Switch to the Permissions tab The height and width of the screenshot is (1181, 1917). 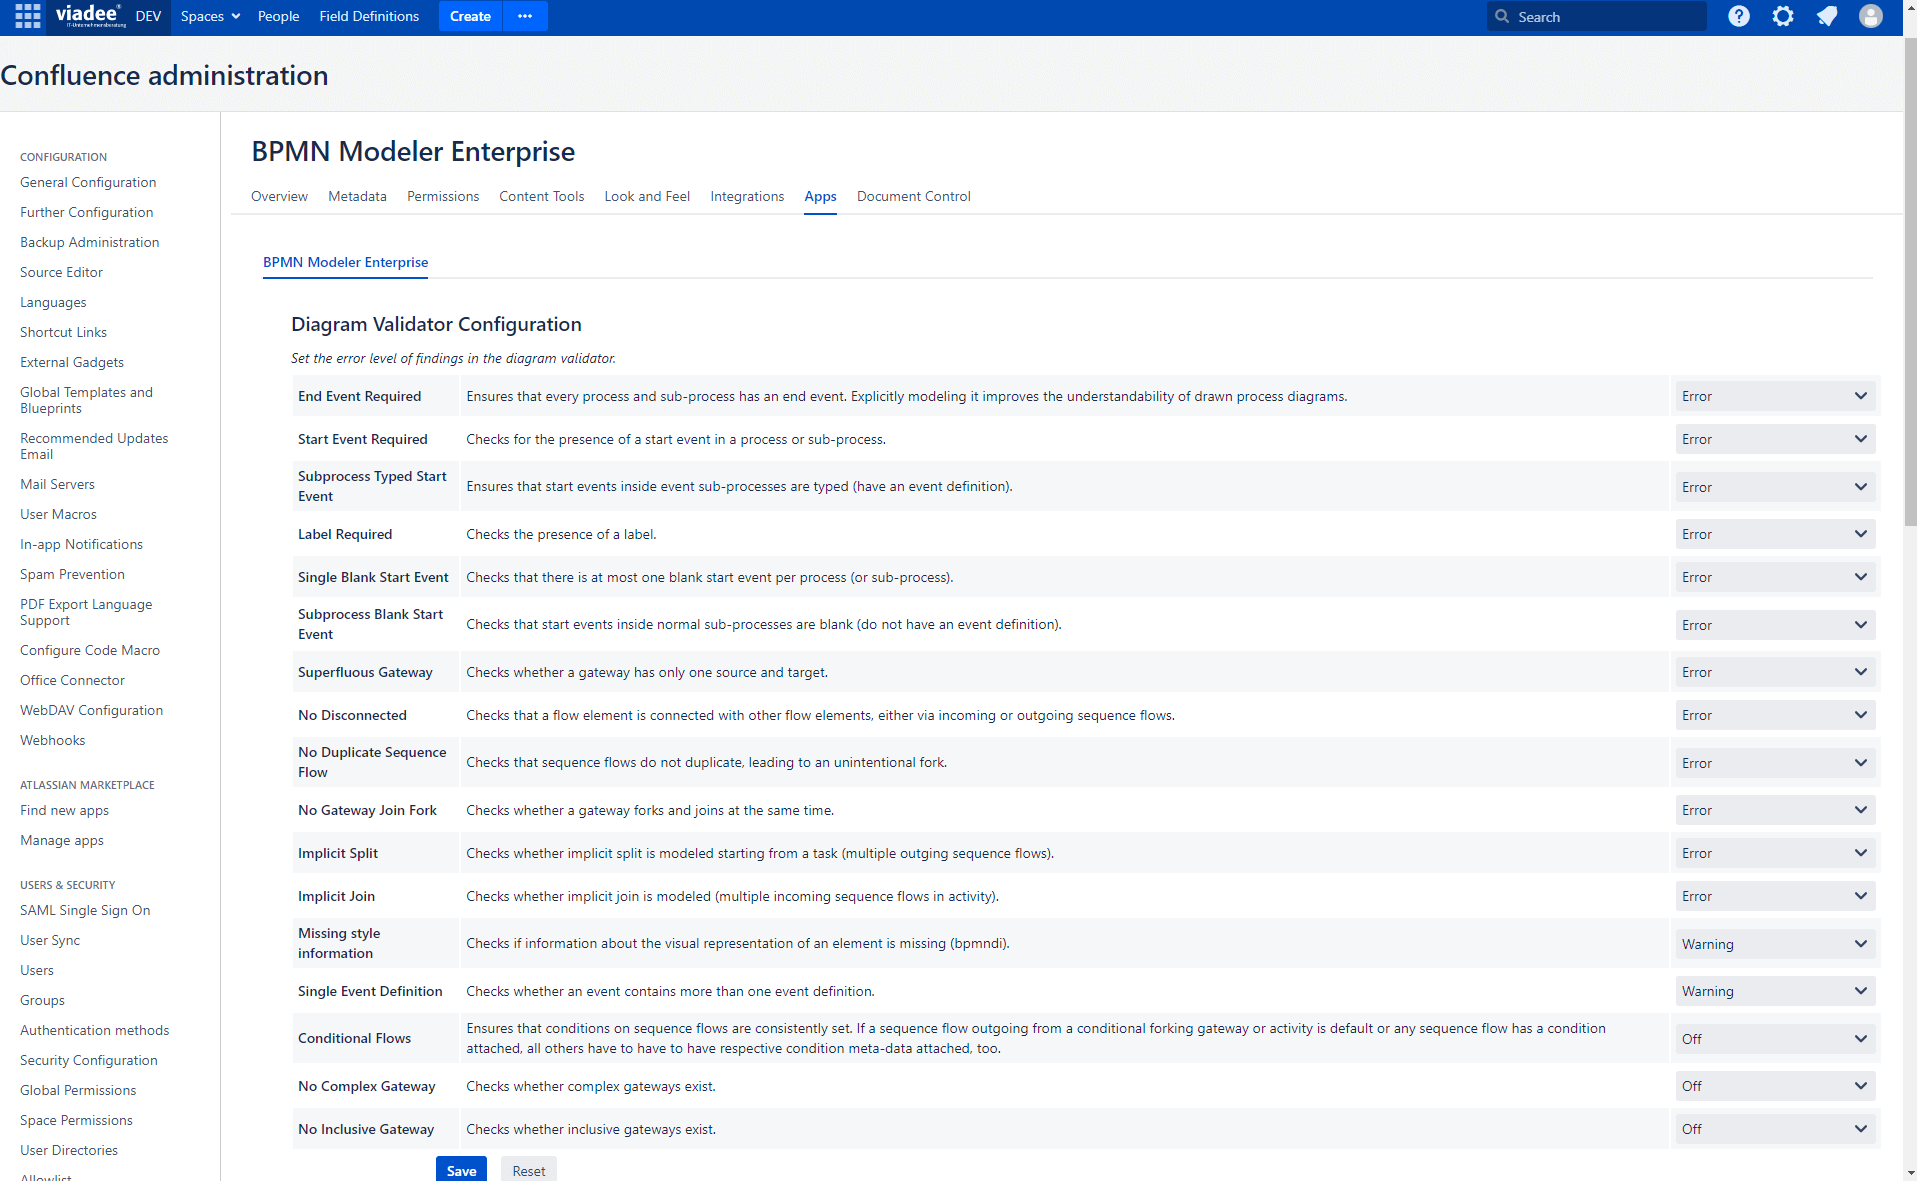(x=443, y=196)
